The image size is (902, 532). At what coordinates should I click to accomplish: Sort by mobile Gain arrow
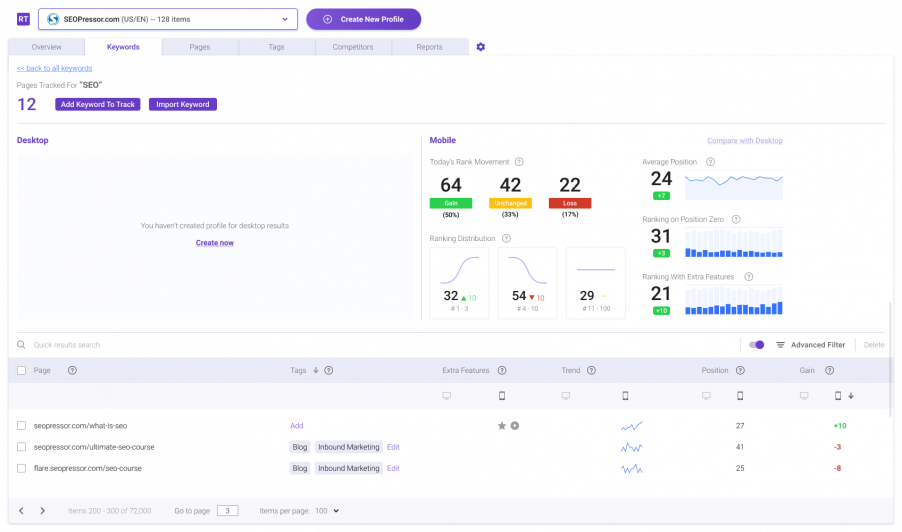click(851, 396)
